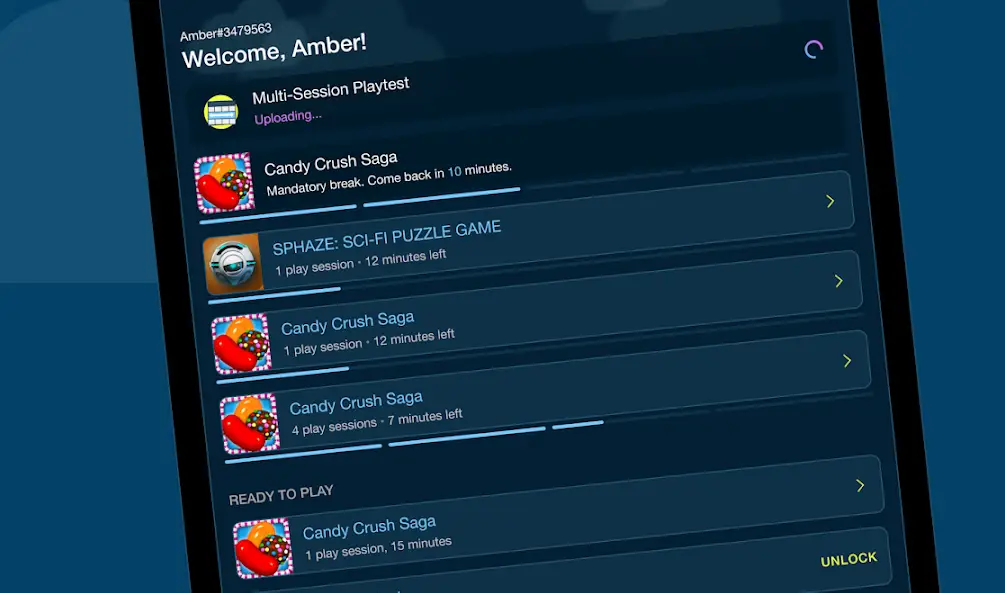The height and width of the screenshot is (593, 1005).
Task: Click the loading spinner icon
Action: point(813,49)
